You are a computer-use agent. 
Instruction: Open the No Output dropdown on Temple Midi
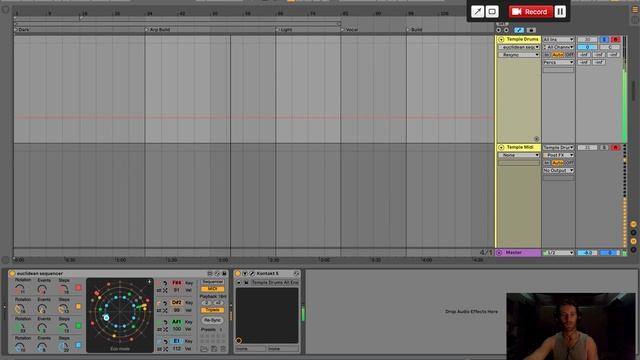click(x=558, y=170)
